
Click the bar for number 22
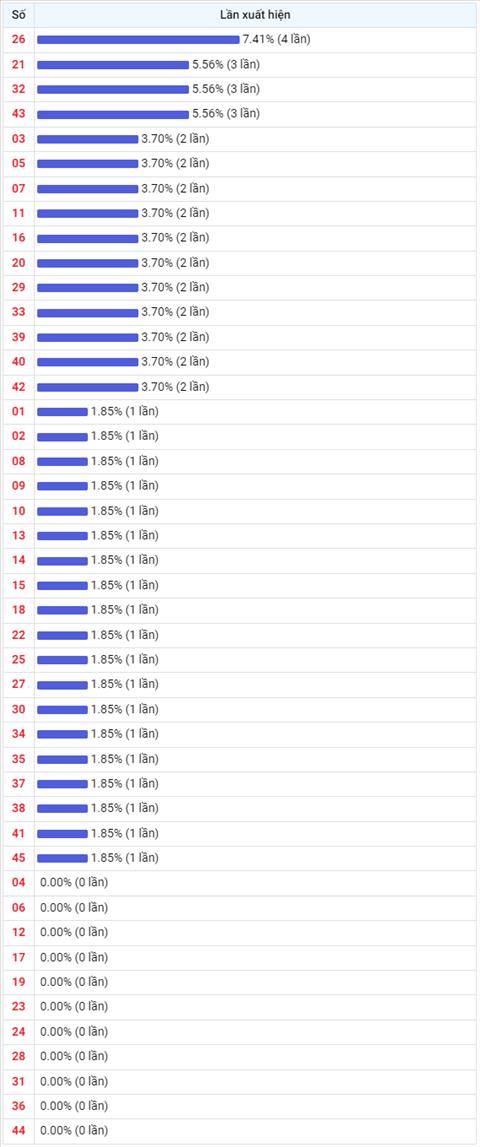pos(62,635)
